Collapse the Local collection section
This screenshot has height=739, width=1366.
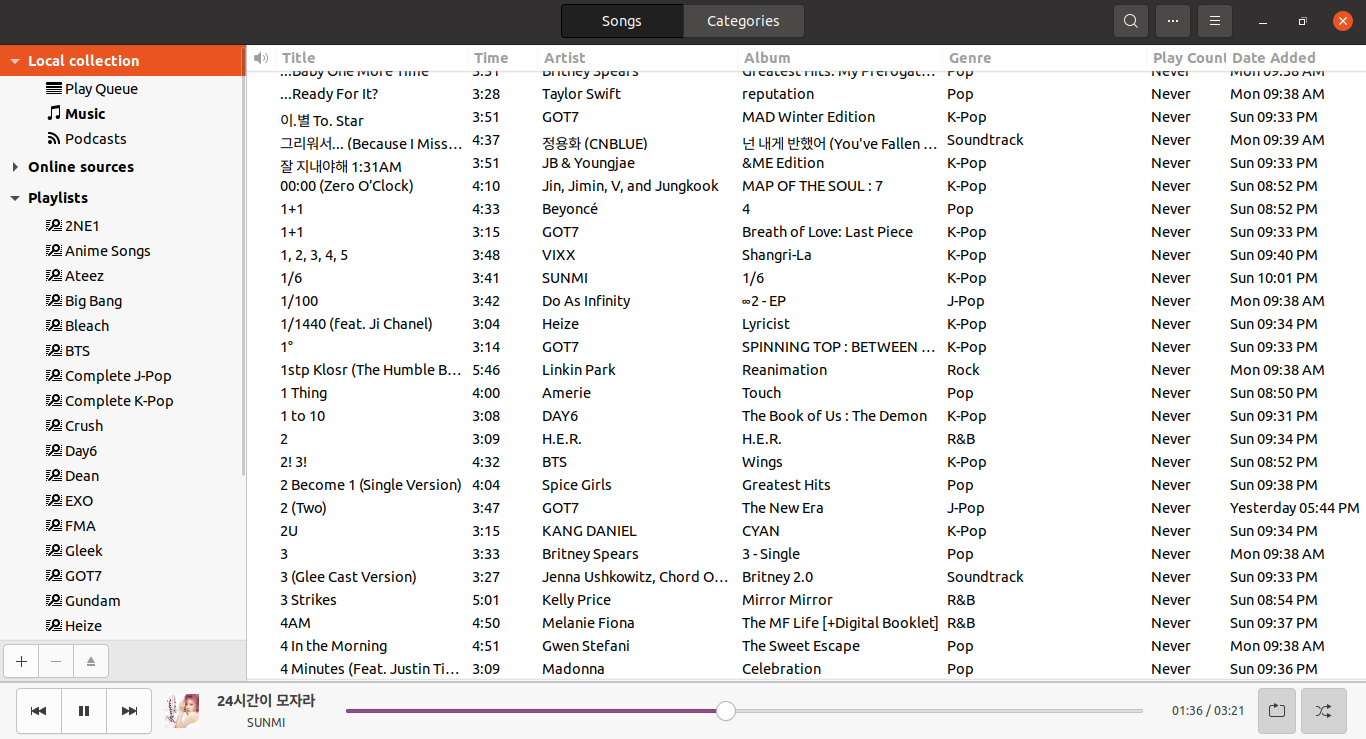click(x=15, y=61)
